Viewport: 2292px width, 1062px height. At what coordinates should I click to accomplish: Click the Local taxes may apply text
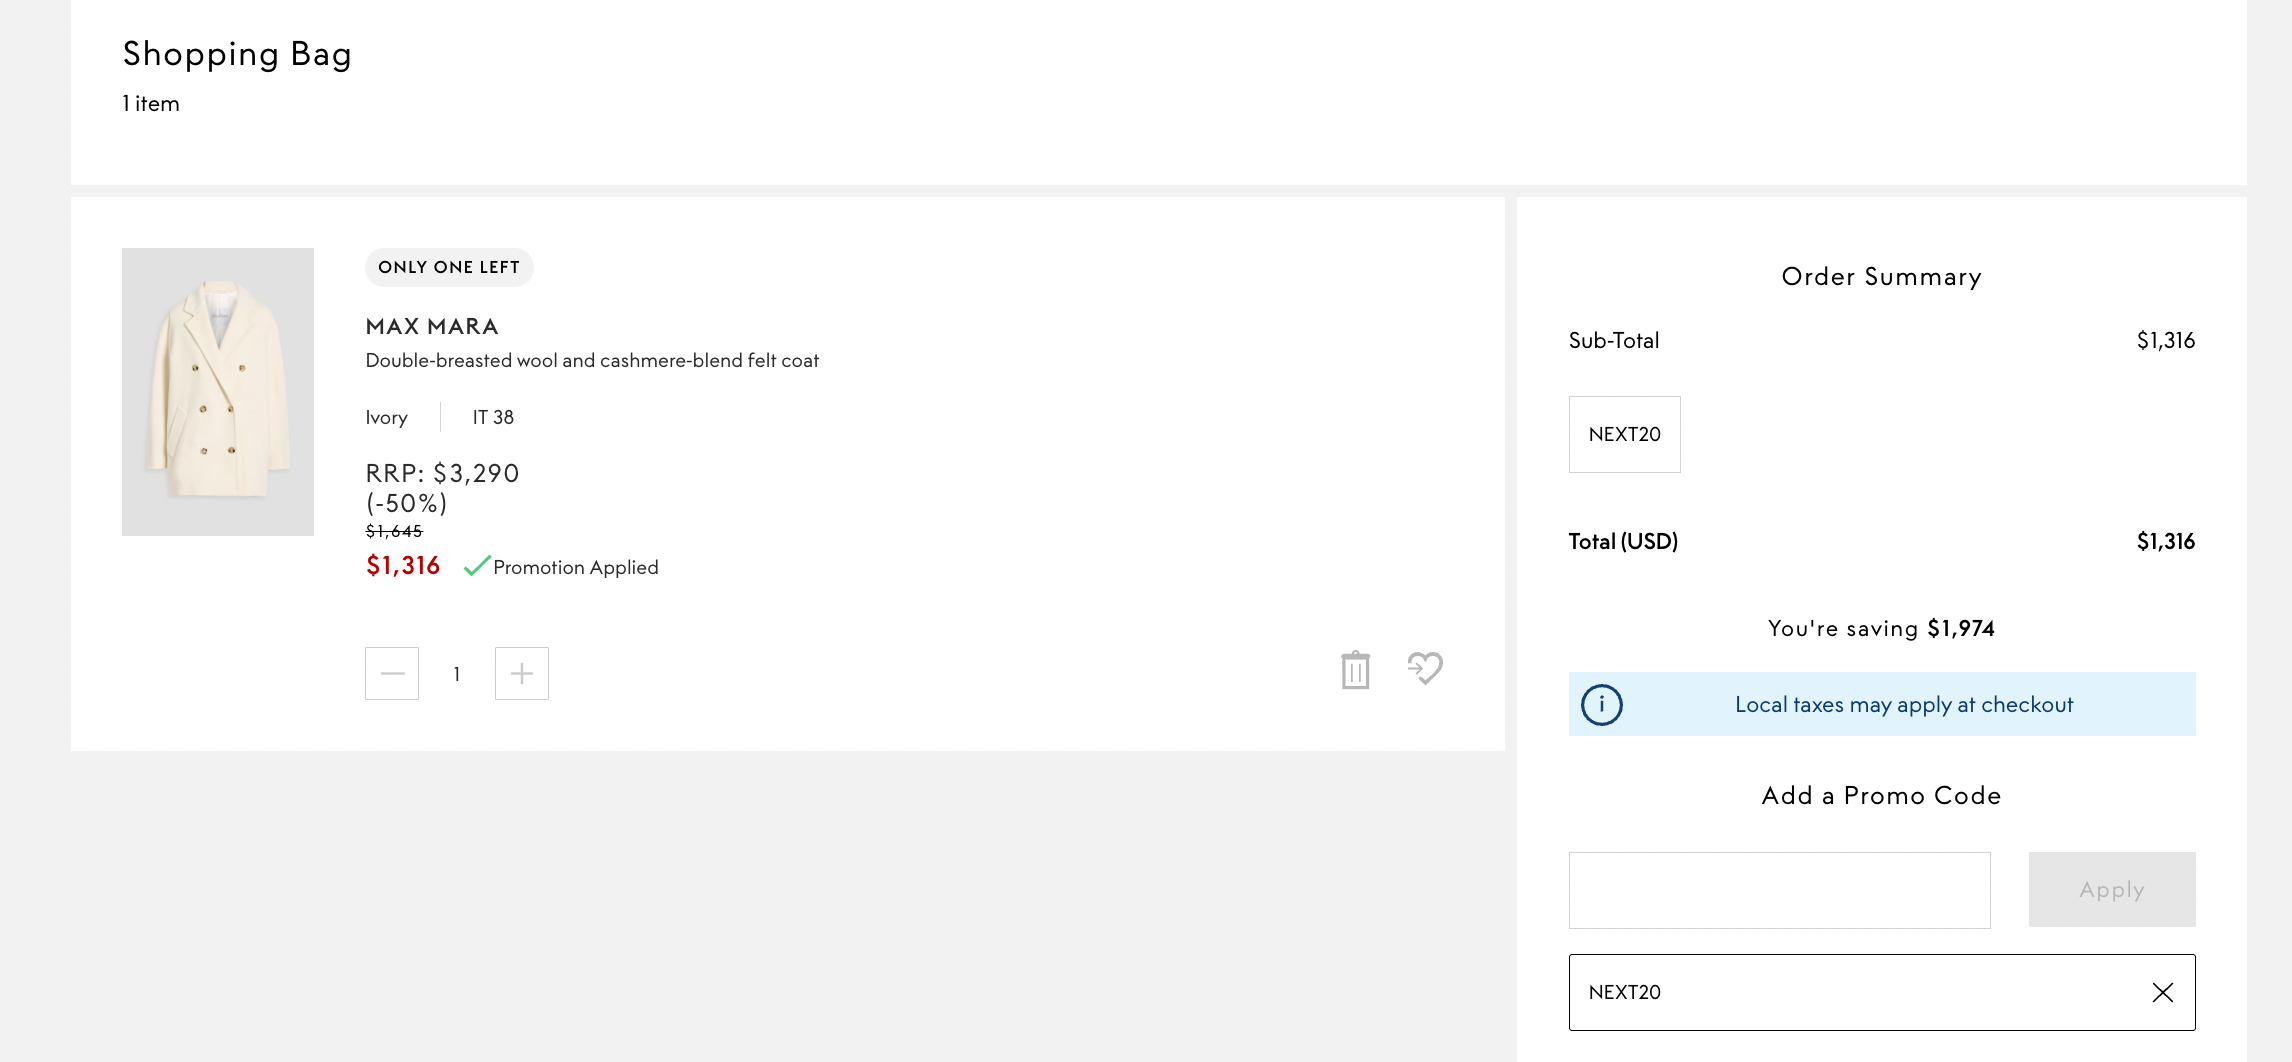click(x=1904, y=705)
